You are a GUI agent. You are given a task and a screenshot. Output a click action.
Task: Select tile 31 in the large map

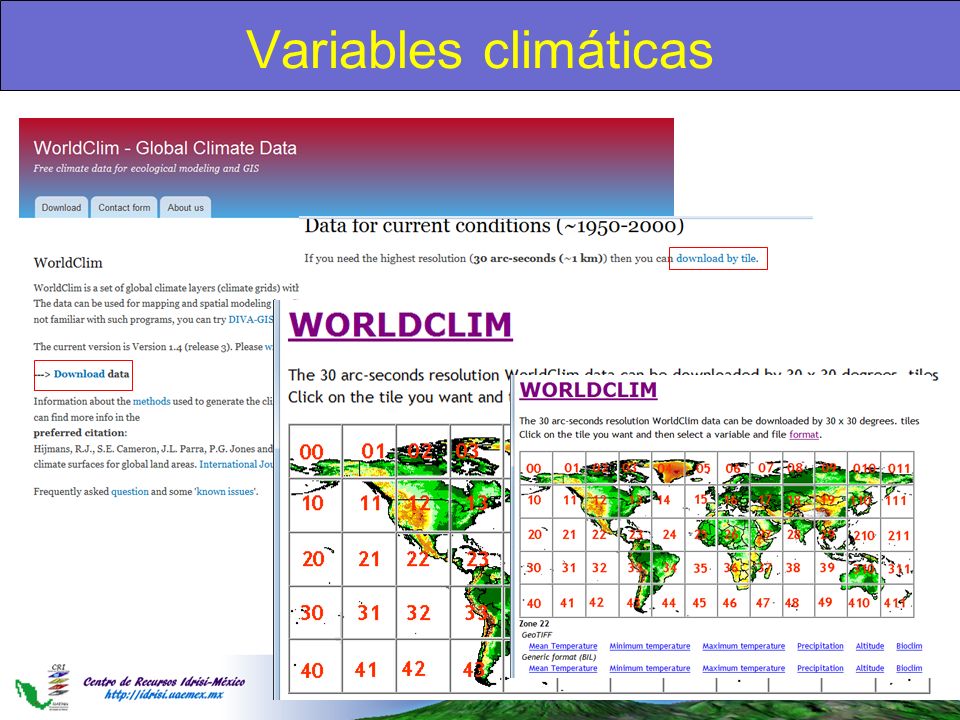click(x=369, y=613)
